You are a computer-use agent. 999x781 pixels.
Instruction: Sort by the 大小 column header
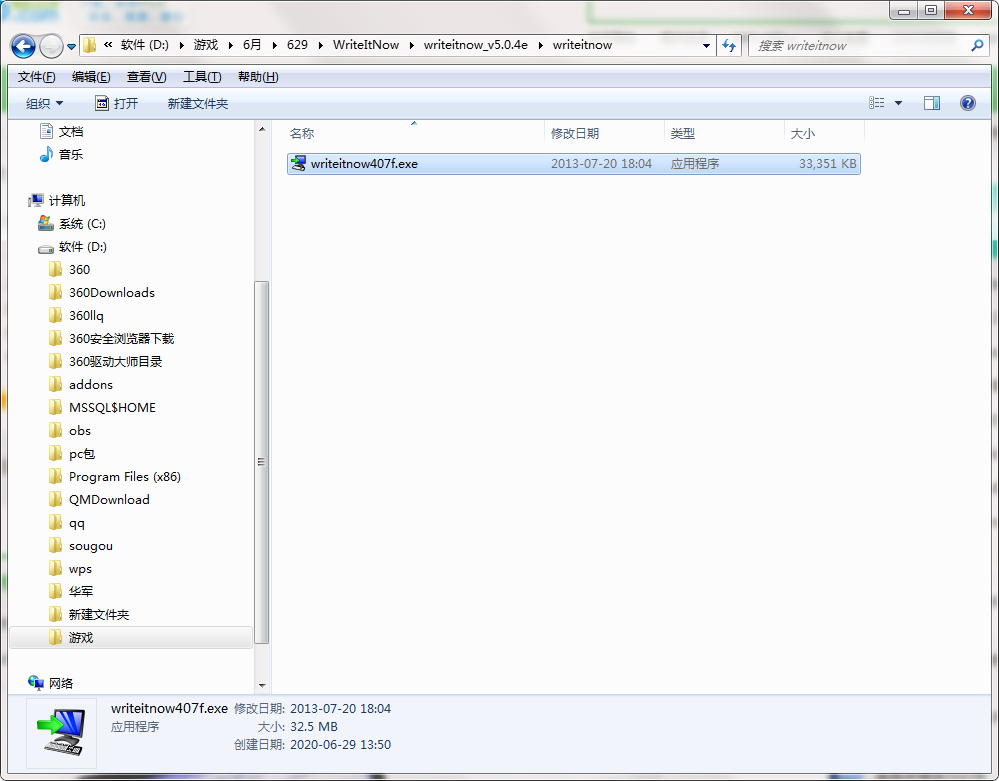pyautogui.click(x=824, y=133)
